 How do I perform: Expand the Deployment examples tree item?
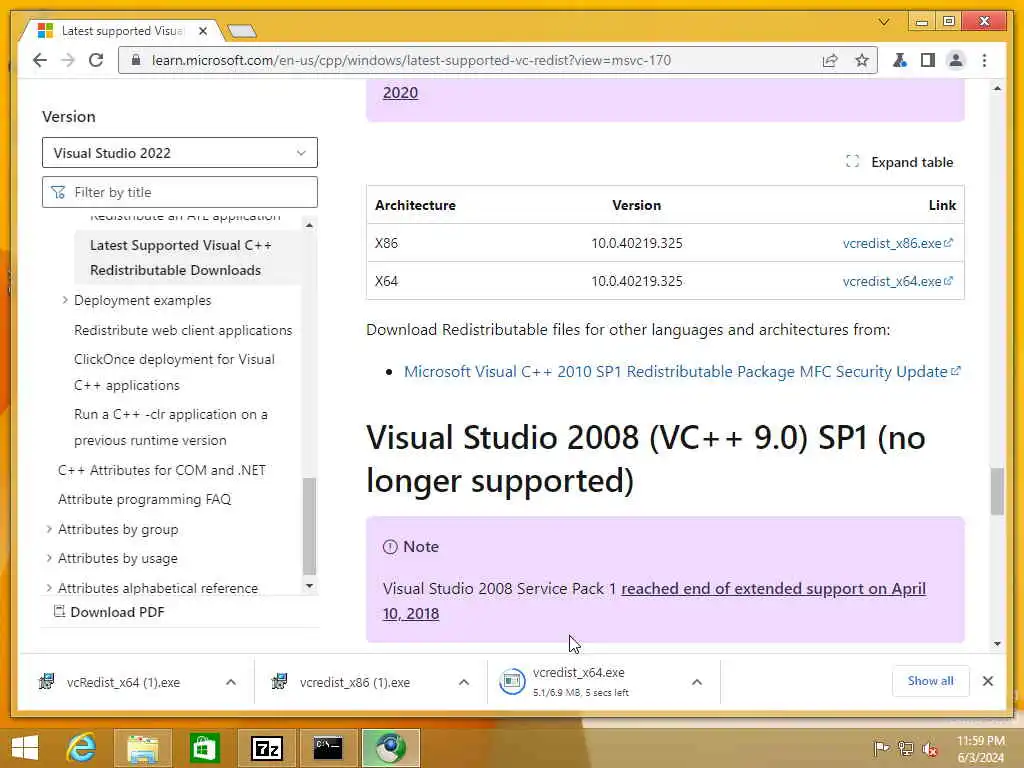(x=65, y=300)
